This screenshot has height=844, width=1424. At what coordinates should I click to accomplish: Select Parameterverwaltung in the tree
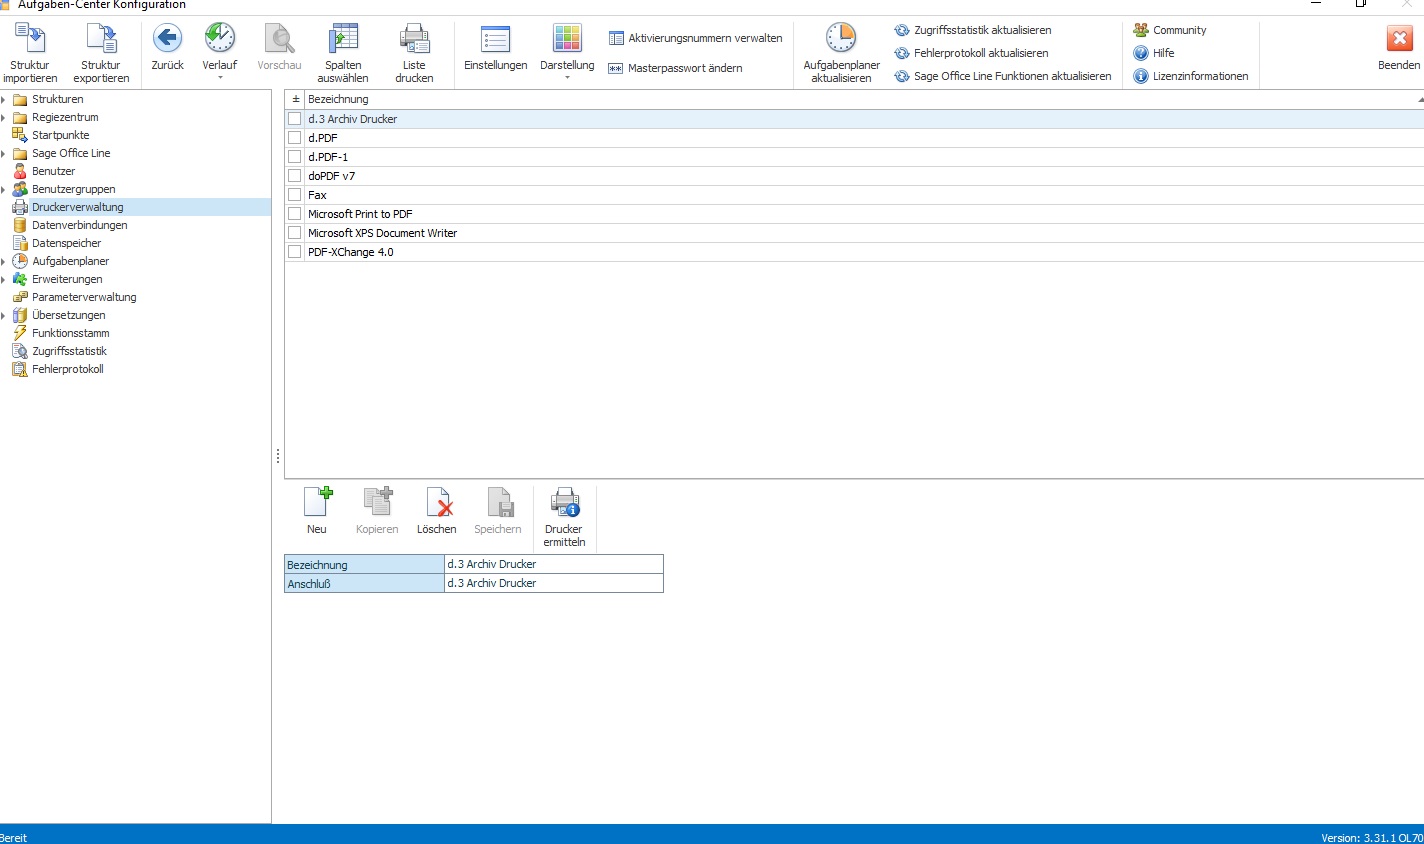coord(84,297)
